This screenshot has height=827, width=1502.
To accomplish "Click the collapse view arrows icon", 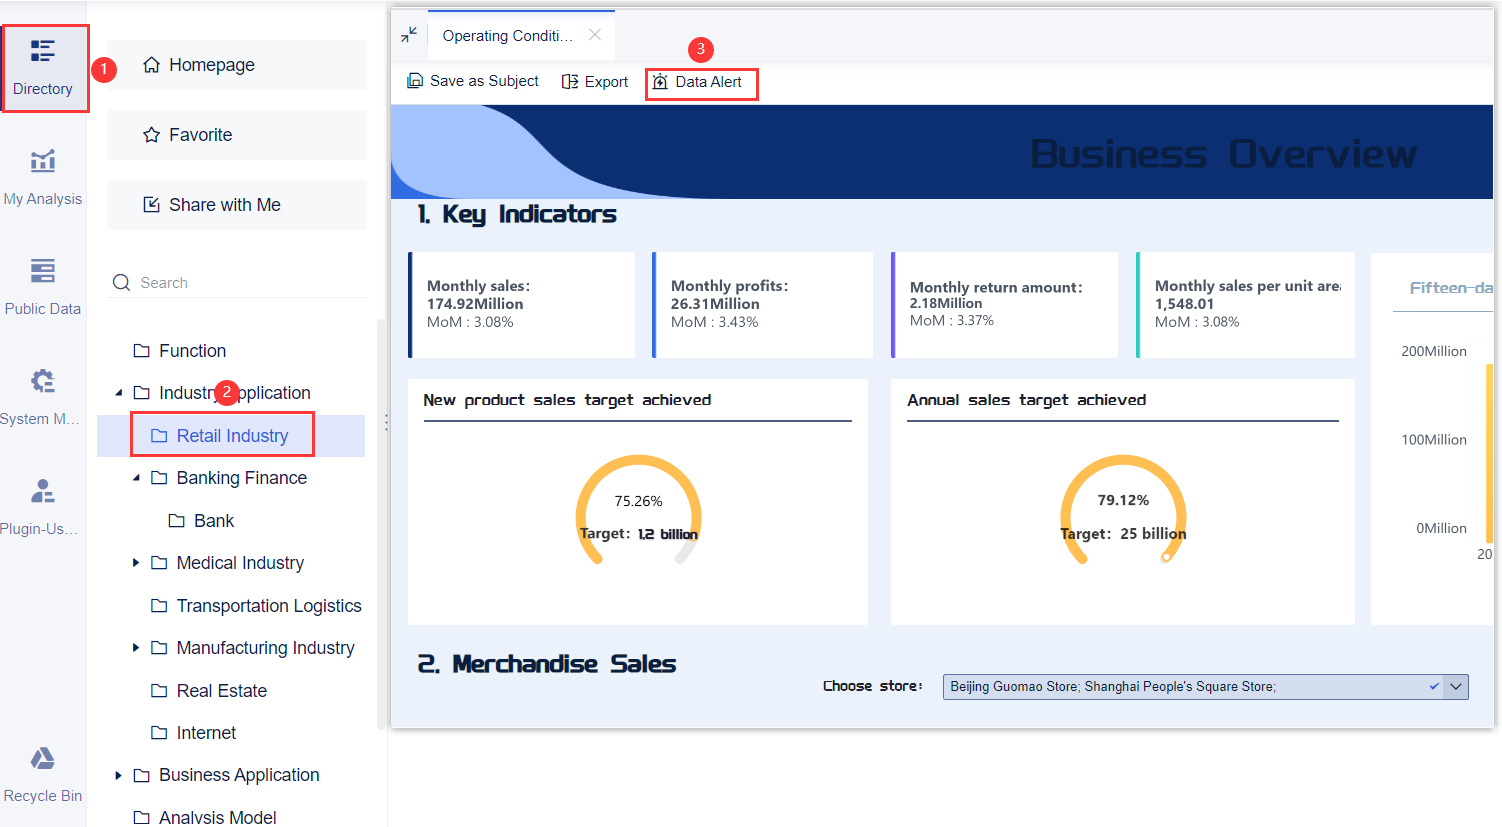I will pyautogui.click(x=409, y=33).
